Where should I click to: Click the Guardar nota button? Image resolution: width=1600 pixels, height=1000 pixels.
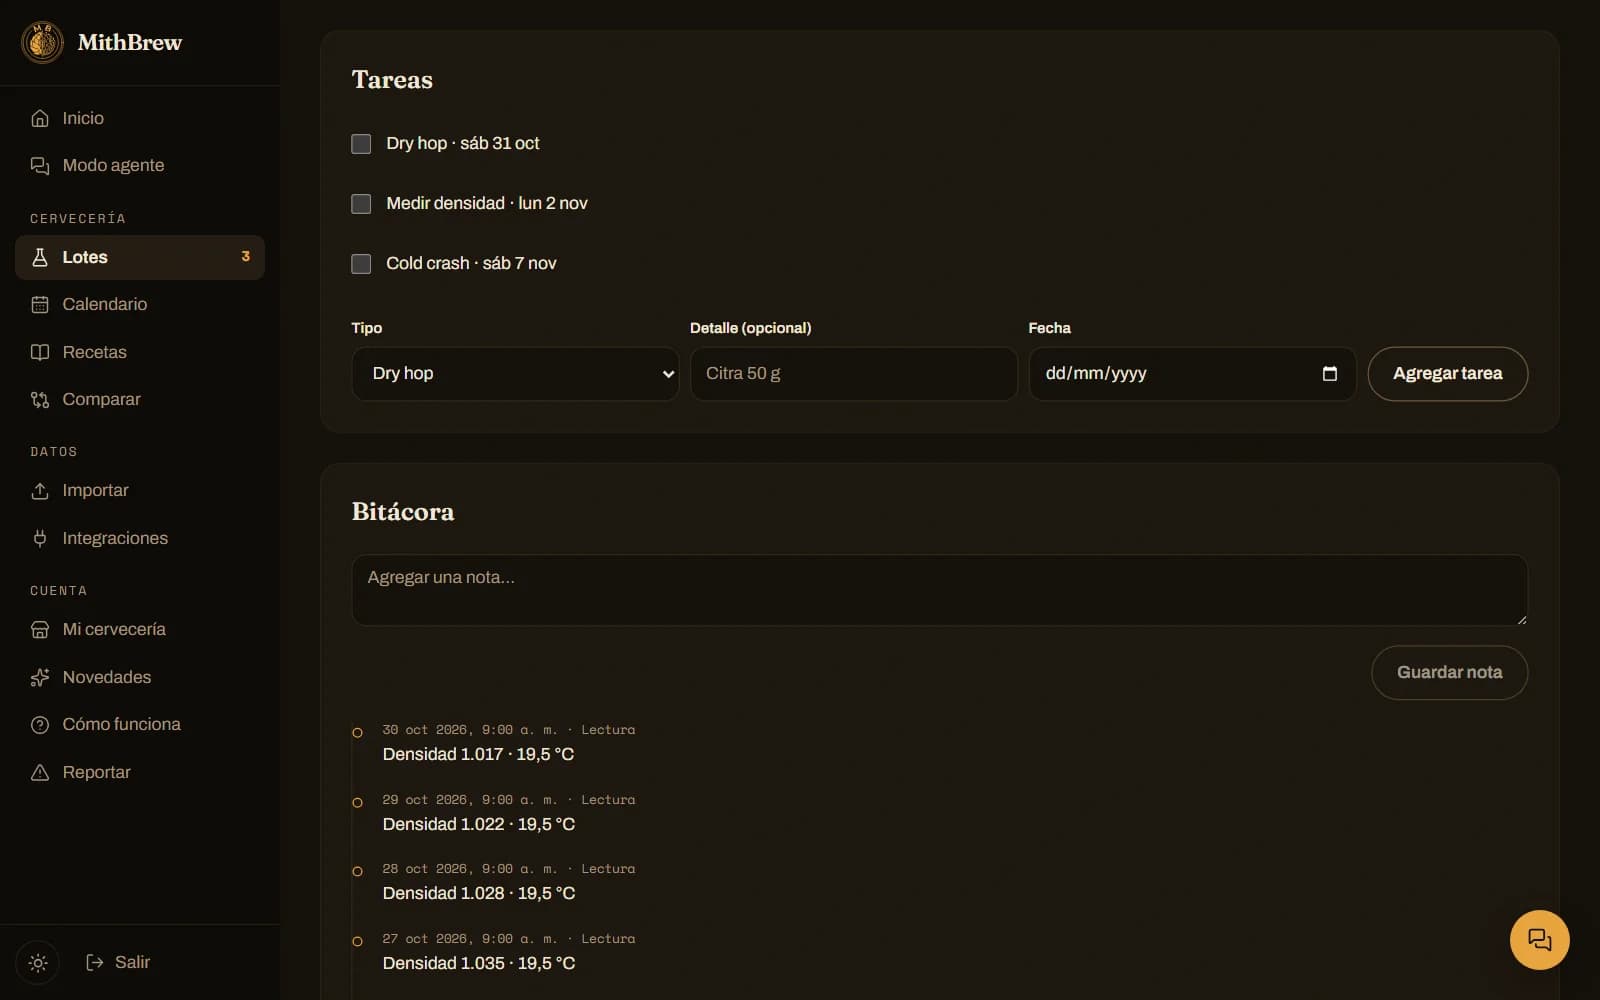pyautogui.click(x=1449, y=672)
